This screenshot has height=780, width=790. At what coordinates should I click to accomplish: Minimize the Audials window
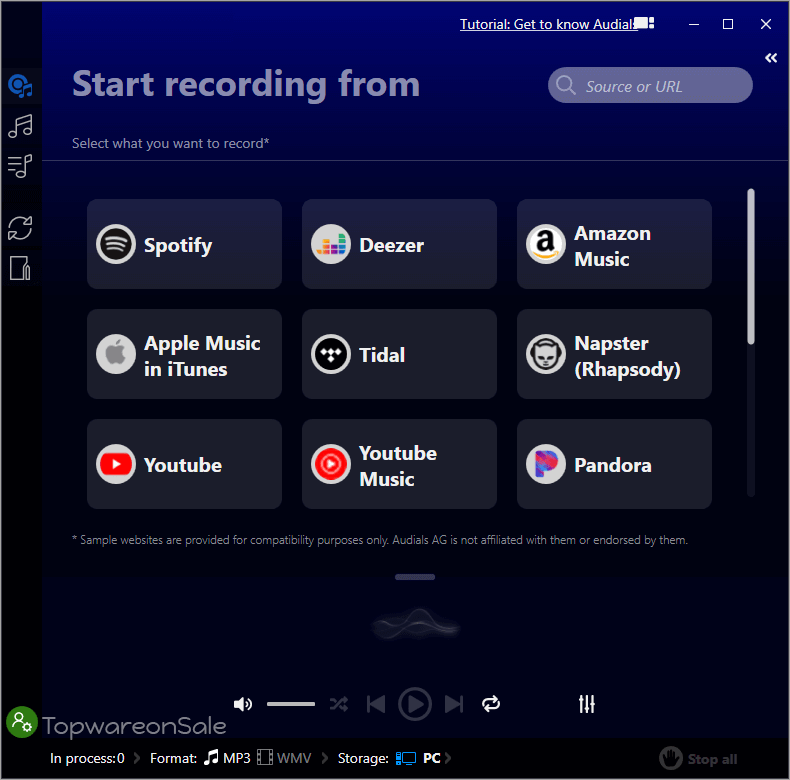(694, 24)
